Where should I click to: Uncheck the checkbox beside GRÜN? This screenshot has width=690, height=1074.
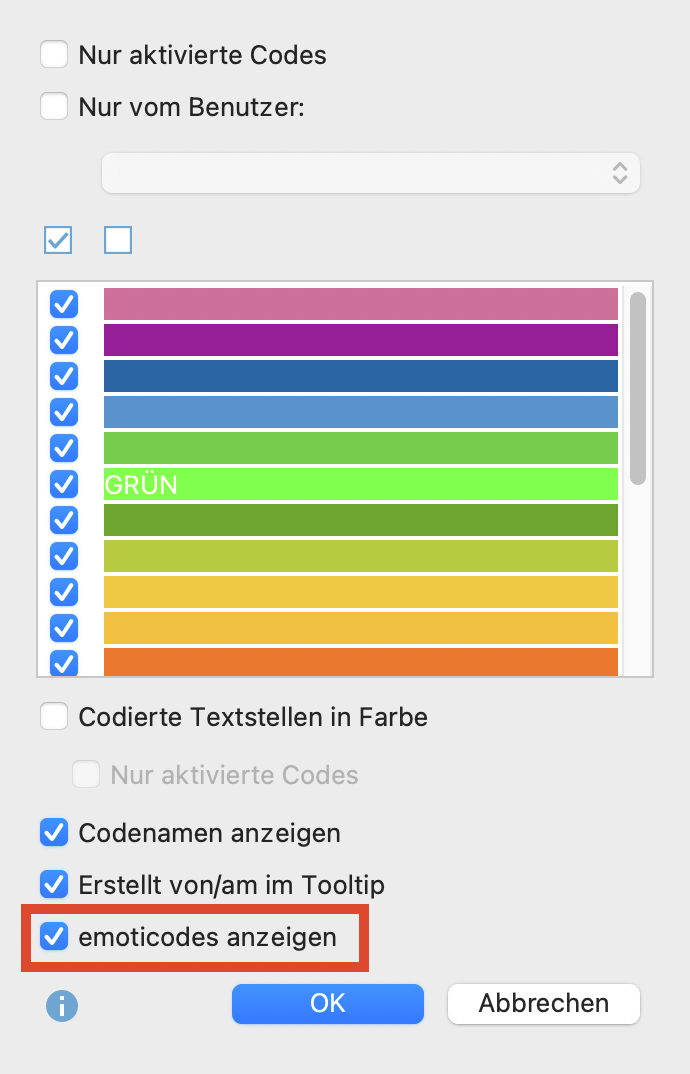click(64, 484)
